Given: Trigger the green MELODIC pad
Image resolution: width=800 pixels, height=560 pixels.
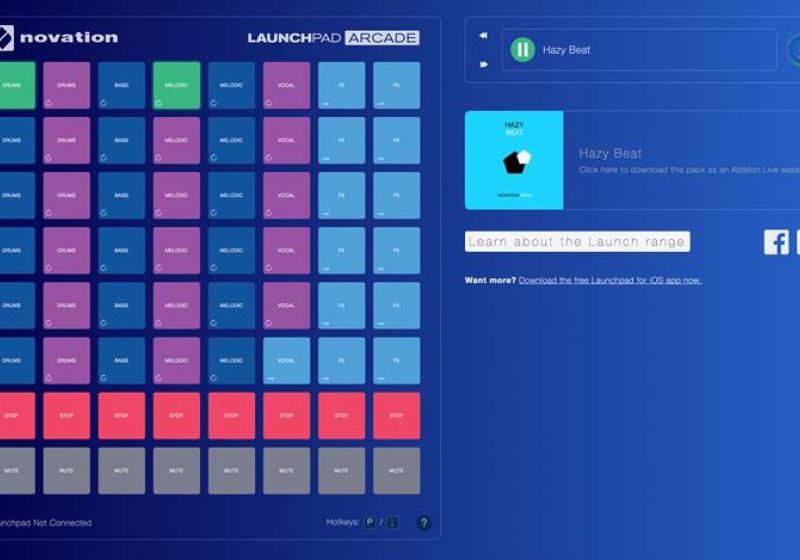Looking at the screenshot, I should click(177, 85).
